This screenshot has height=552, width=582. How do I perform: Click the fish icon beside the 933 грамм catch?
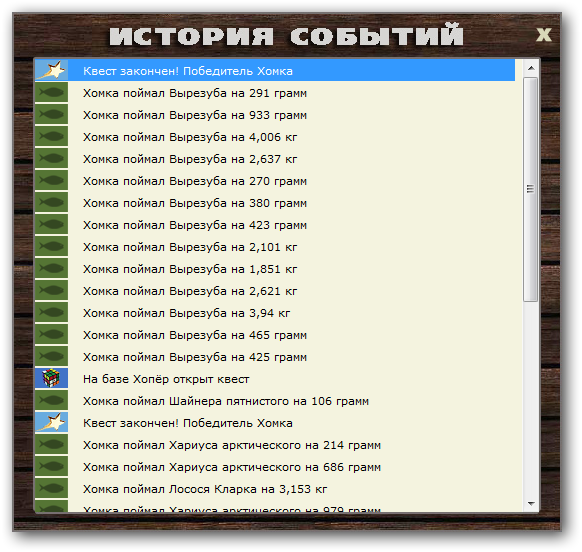click(x=52, y=114)
